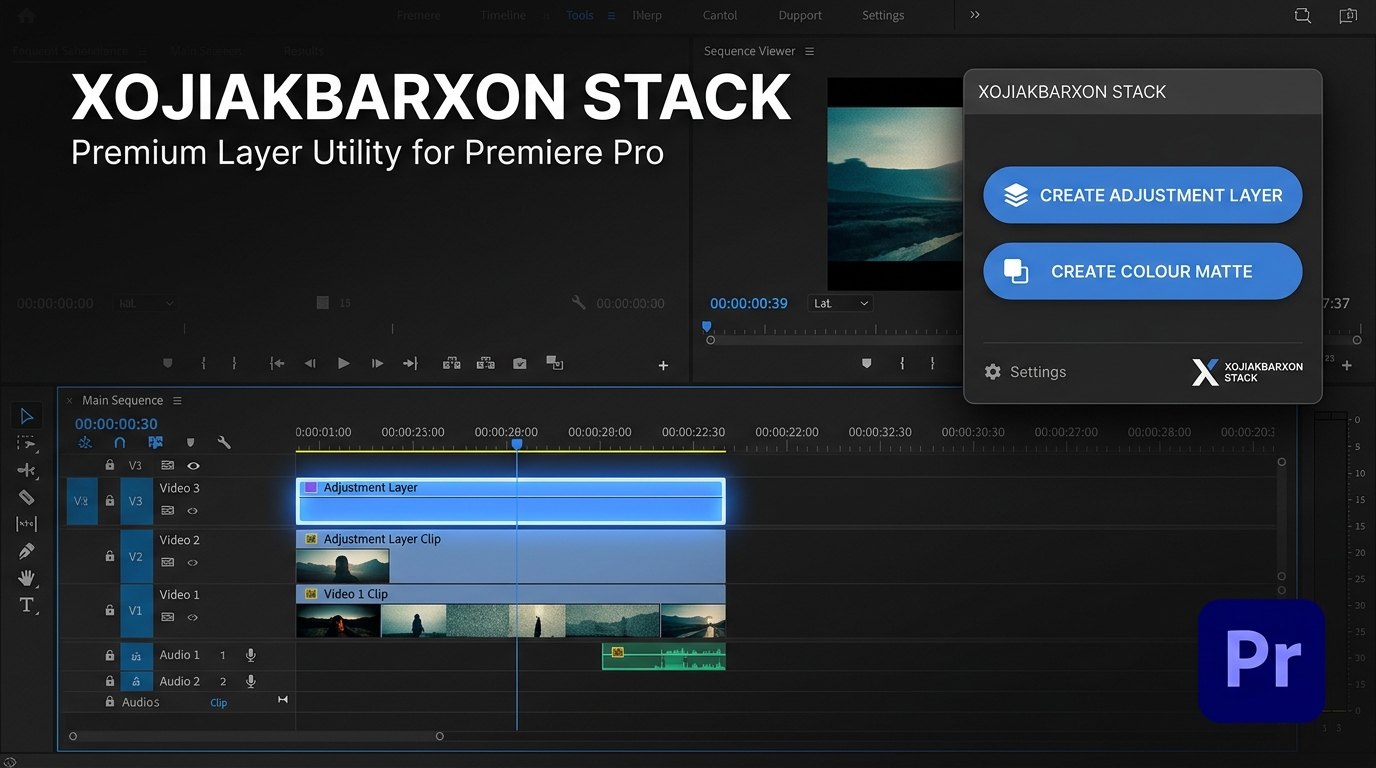Click the Insert edit icon

(x=451, y=364)
